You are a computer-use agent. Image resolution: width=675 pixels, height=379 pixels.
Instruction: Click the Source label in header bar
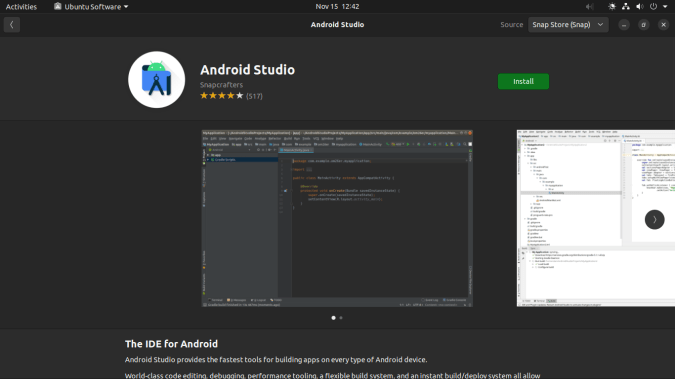point(511,25)
